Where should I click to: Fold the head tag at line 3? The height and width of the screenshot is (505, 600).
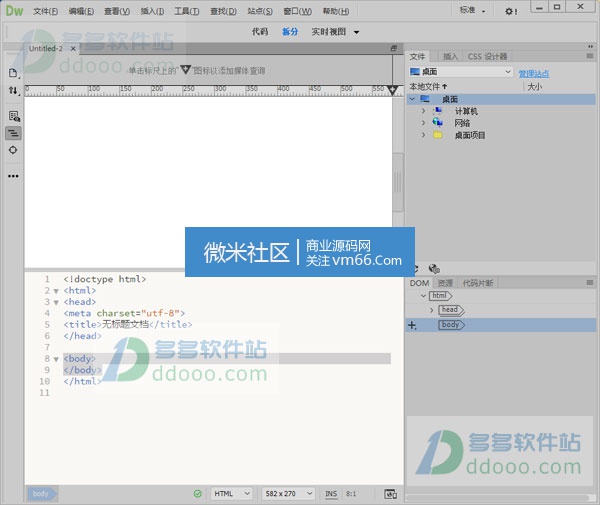[x=56, y=303]
